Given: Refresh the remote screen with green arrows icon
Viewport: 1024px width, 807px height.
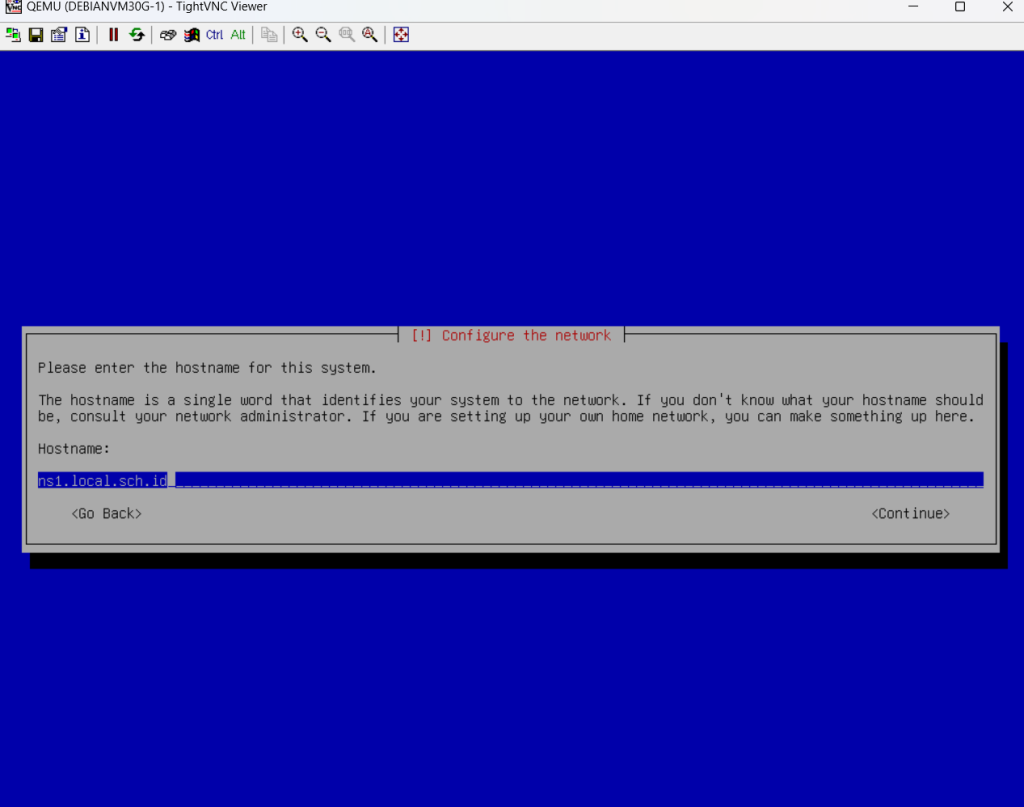Looking at the screenshot, I should pyautogui.click(x=137, y=35).
